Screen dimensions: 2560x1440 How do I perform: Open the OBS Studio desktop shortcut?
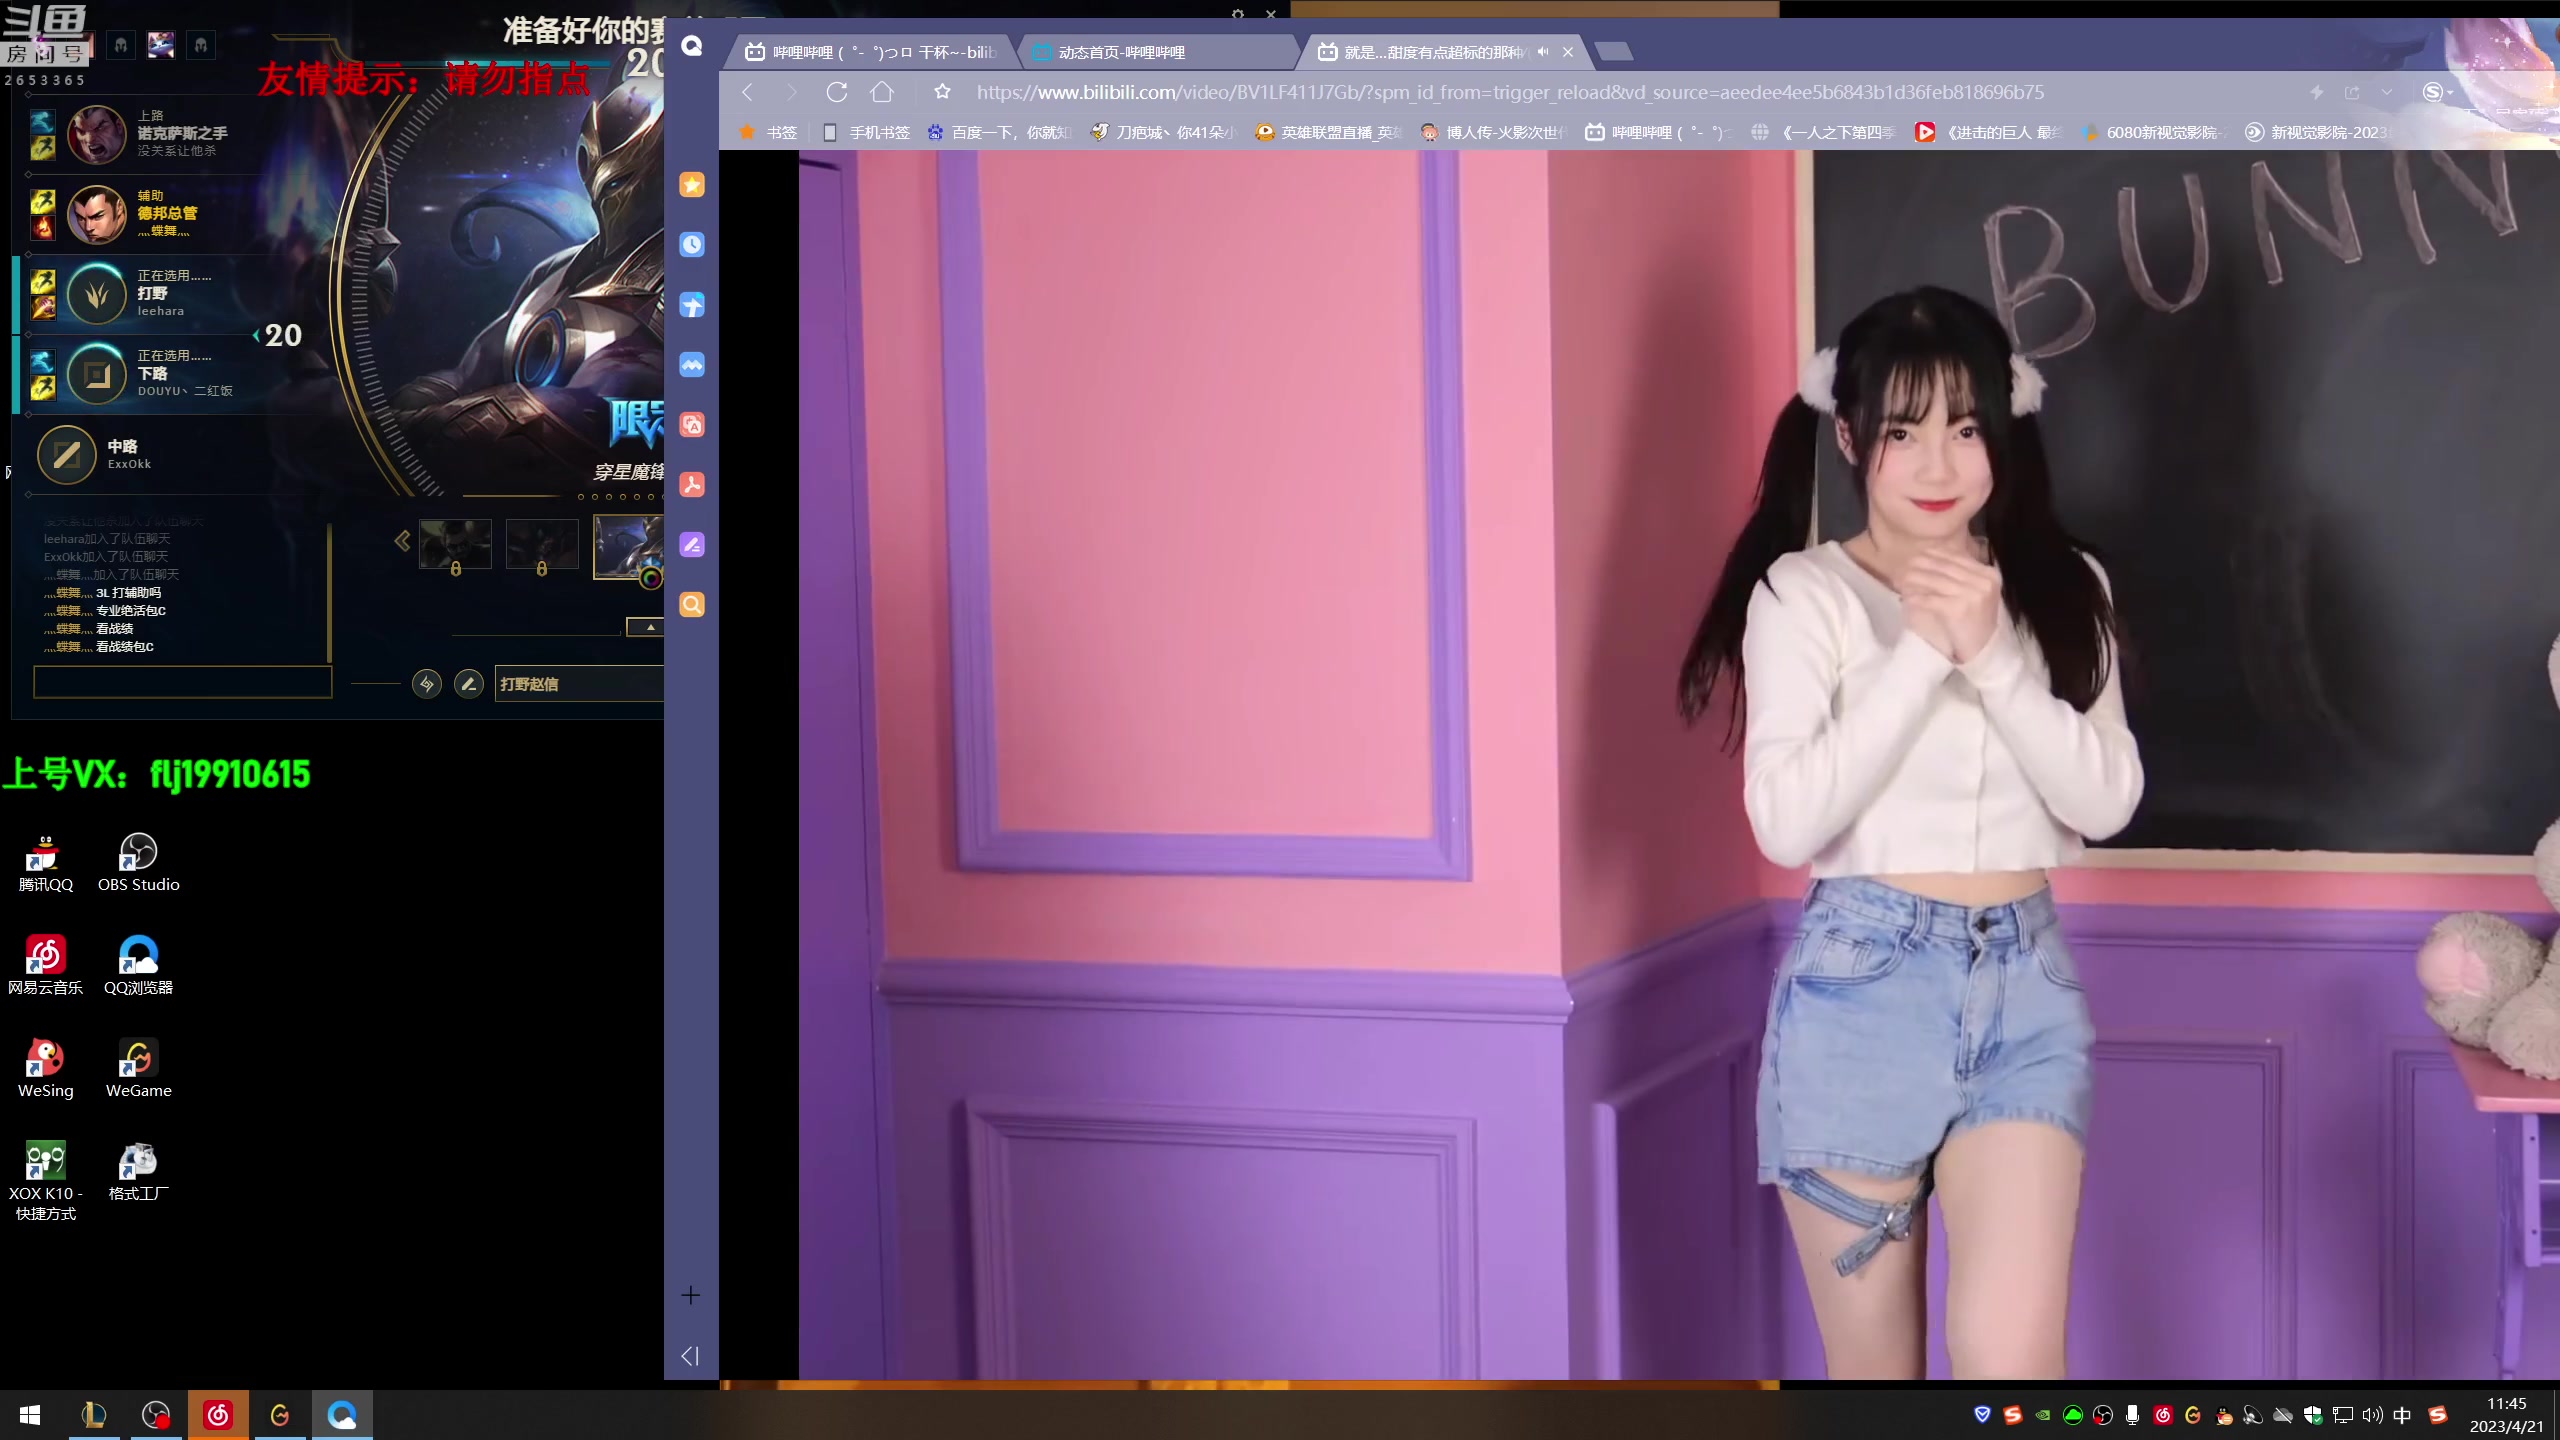click(x=139, y=863)
